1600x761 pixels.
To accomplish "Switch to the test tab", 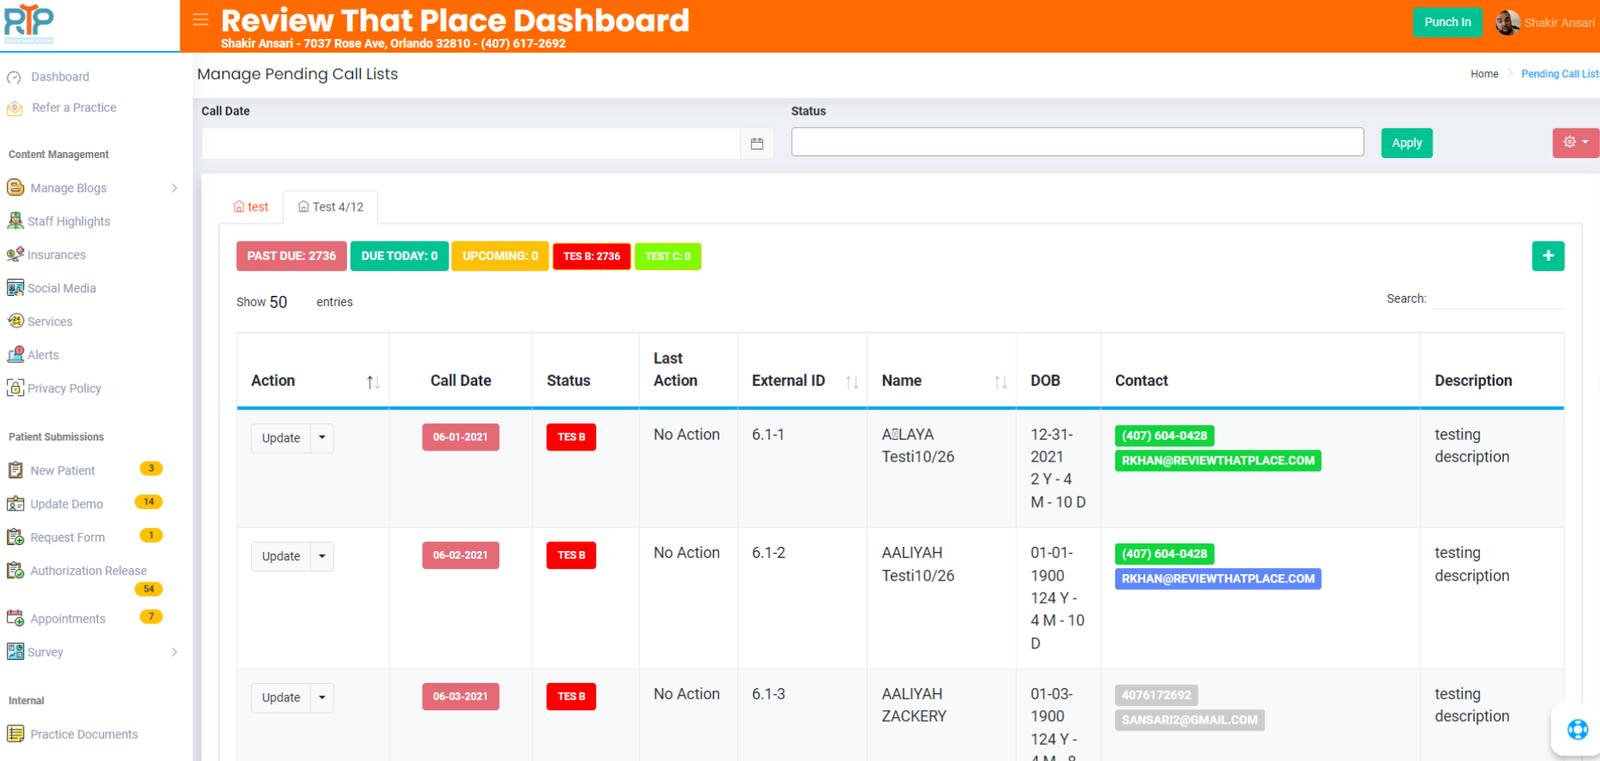I will point(251,207).
